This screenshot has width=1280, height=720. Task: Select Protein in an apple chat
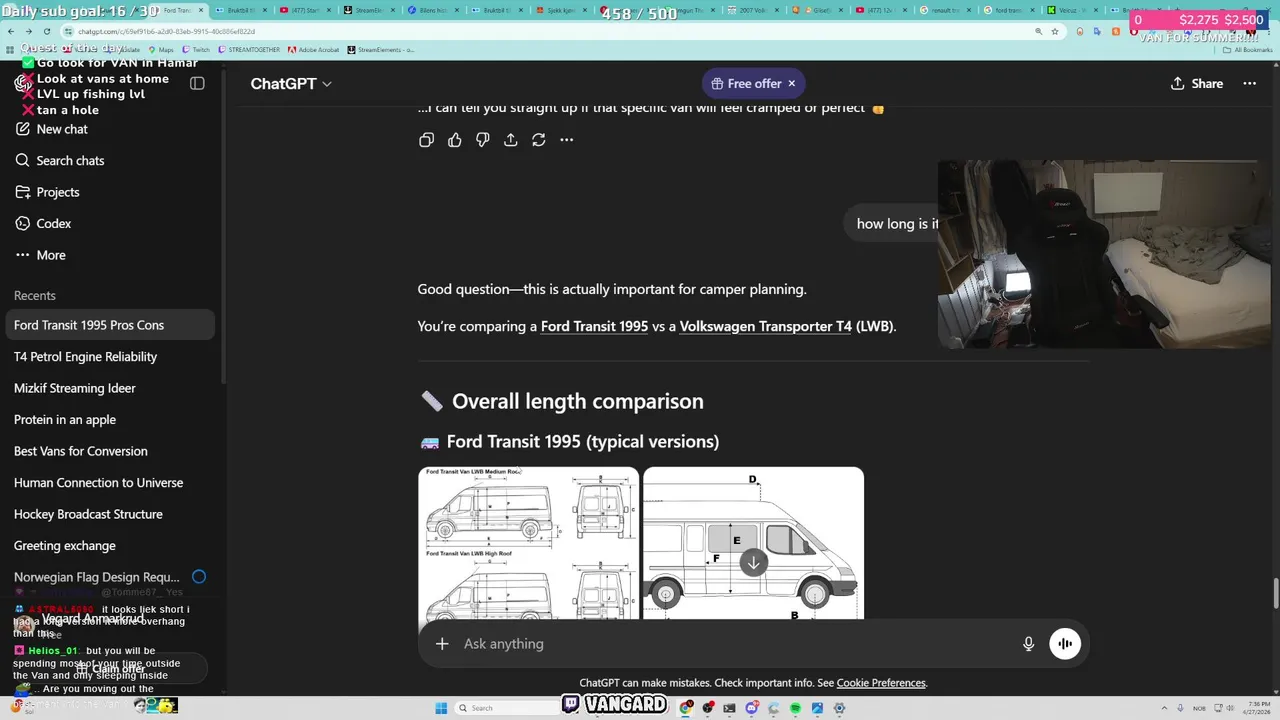(x=110, y=420)
